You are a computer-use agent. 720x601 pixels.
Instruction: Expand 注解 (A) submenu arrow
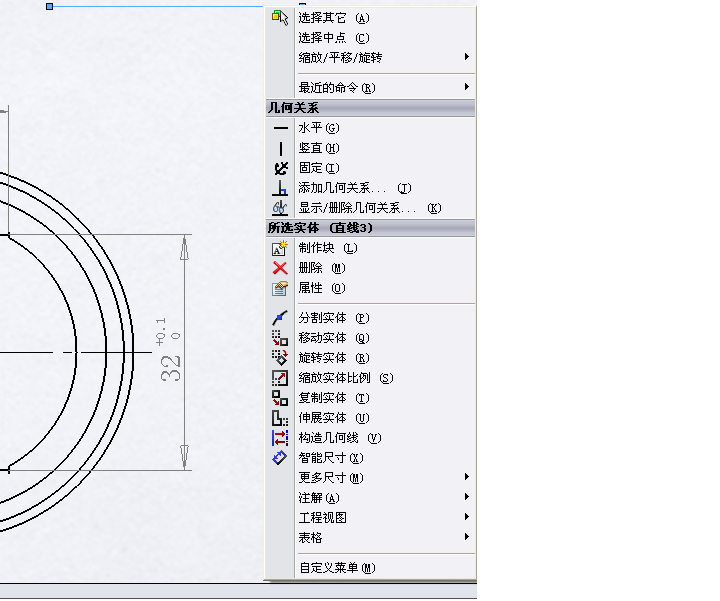pyautogui.click(x=467, y=497)
